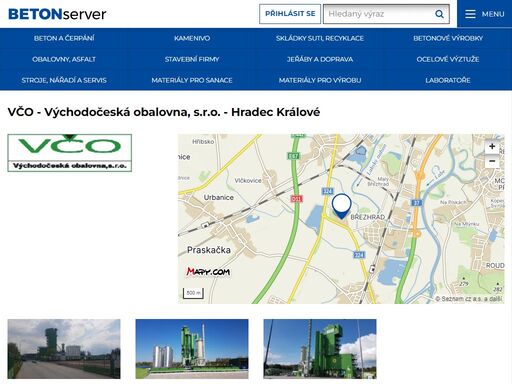Viewport: 512px width, 384px height.
Task: Click the Přihlásit se button
Action: point(290,14)
